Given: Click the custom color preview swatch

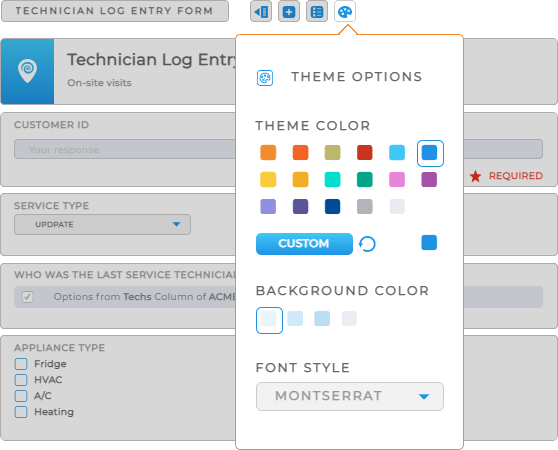Looking at the screenshot, I should (429, 243).
